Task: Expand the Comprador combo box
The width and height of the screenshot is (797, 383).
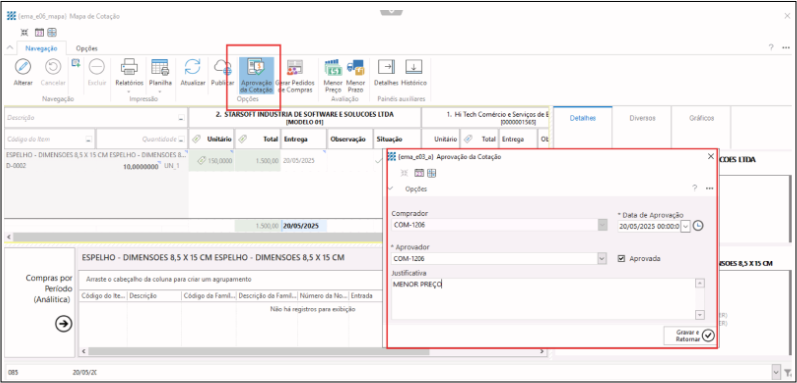Action: (x=602, y=225)
